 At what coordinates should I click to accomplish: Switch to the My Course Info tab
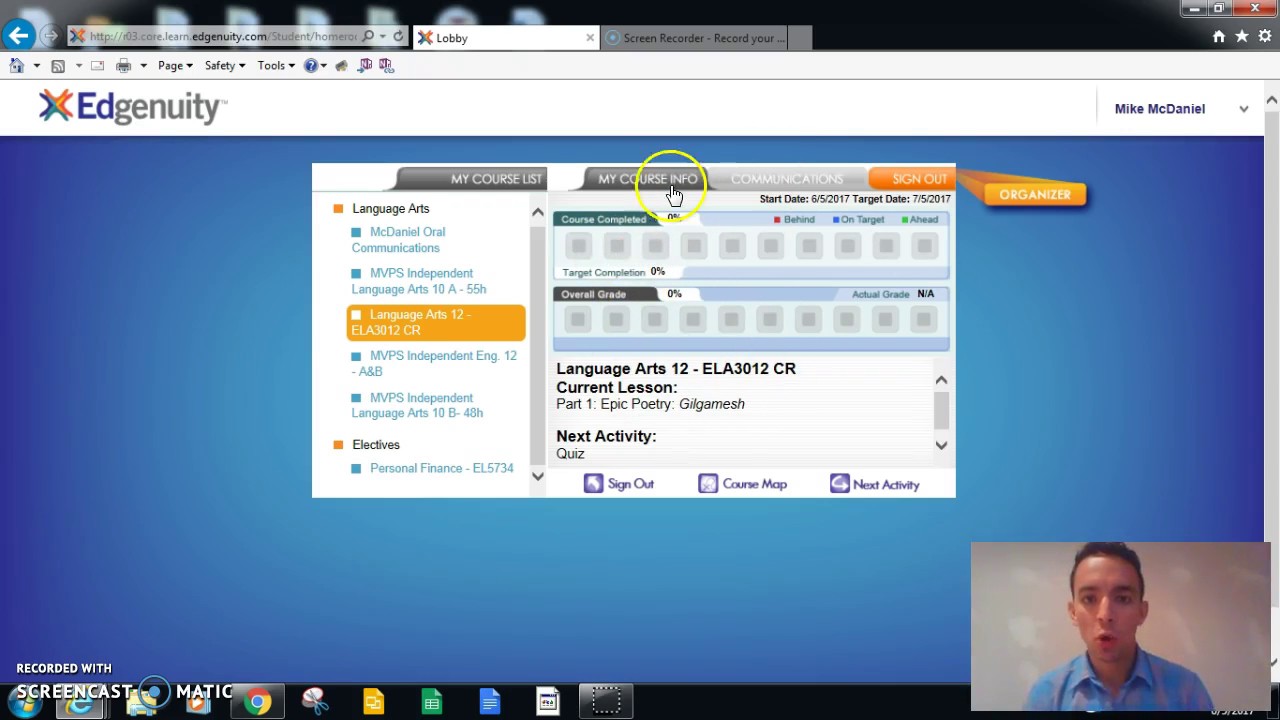coord(647,179)
